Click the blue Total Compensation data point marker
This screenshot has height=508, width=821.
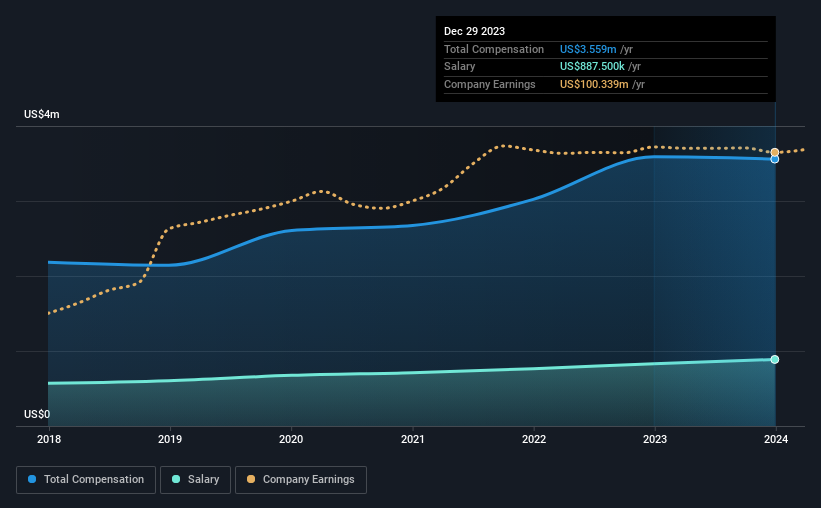775,159
